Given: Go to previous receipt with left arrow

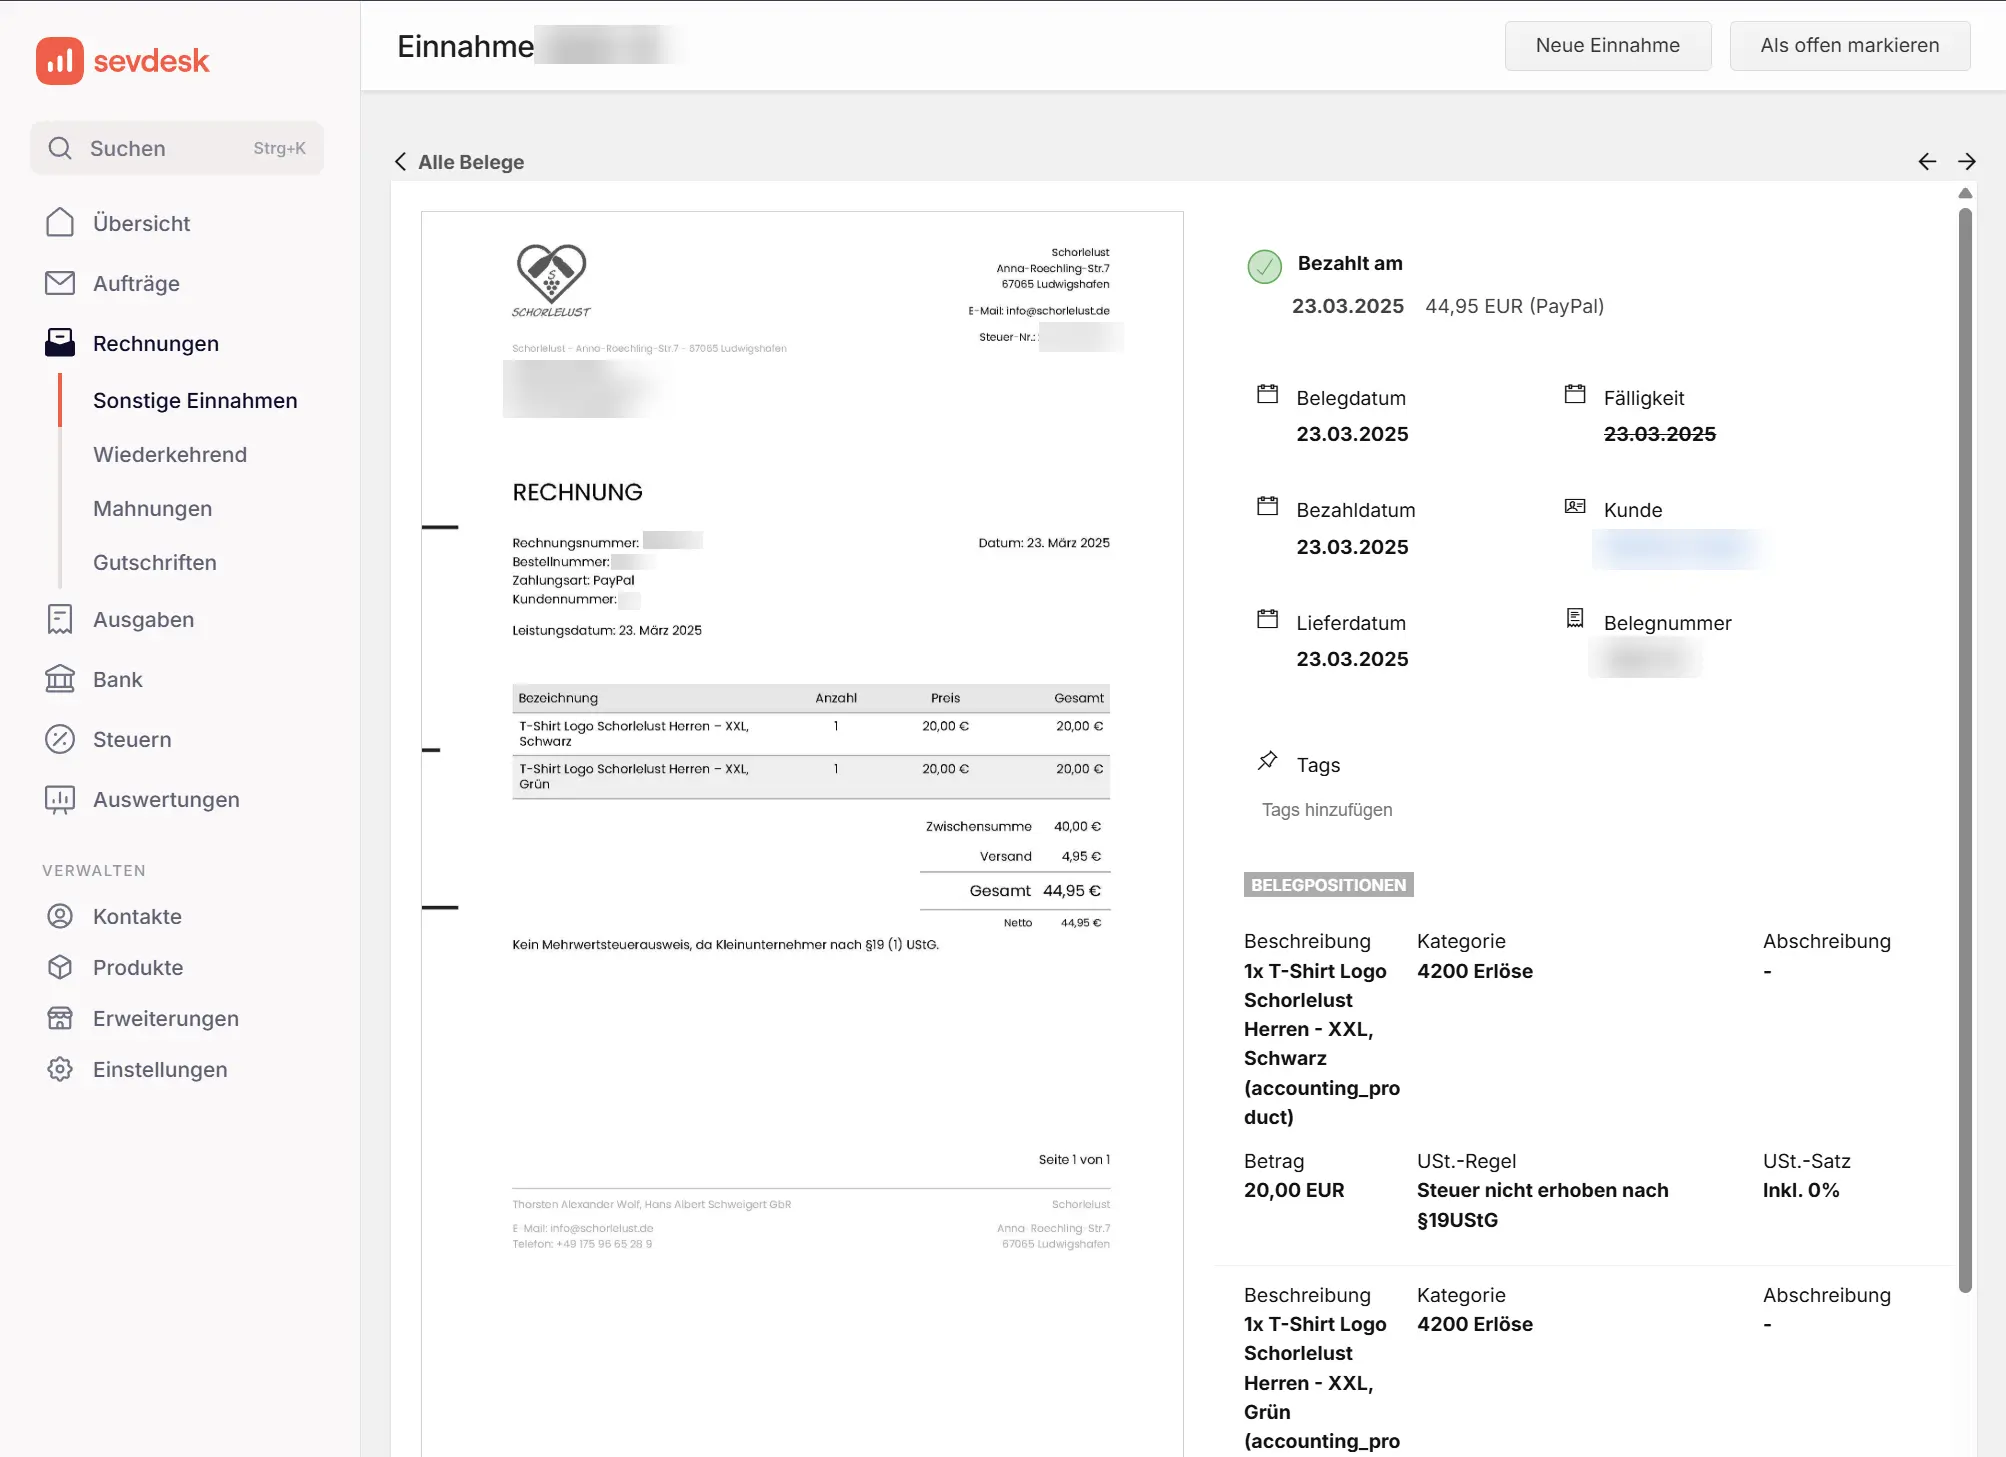Looking at the screenshot, I should coord(1927,161).
